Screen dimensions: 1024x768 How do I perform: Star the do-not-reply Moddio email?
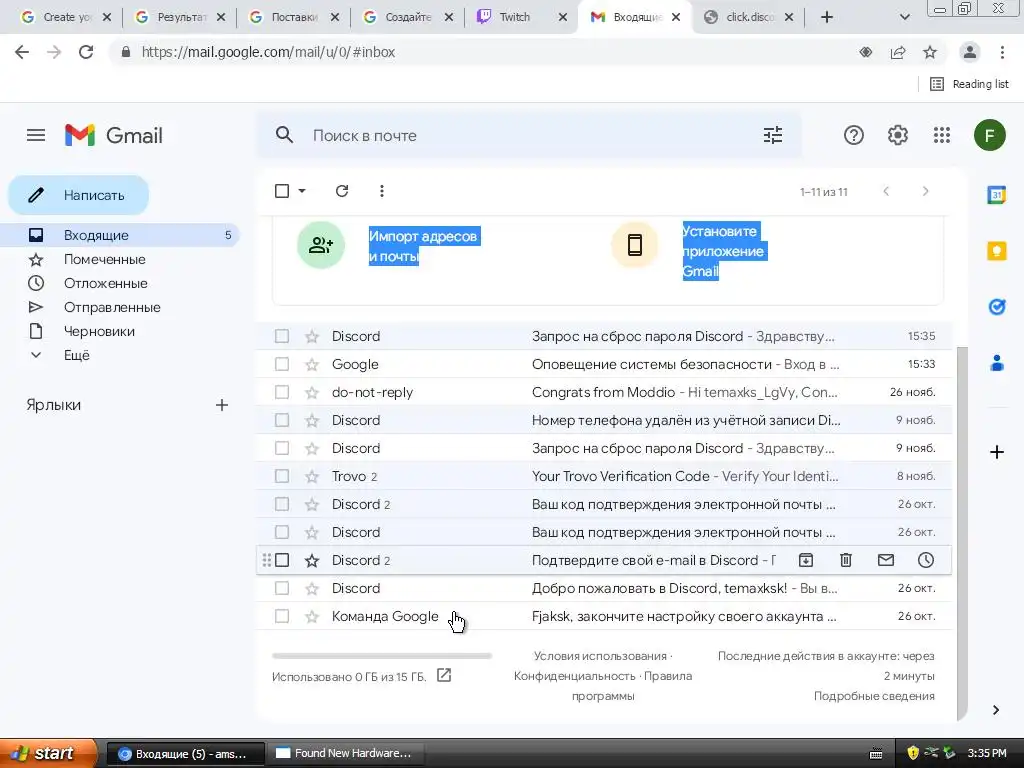click(312, 392)
